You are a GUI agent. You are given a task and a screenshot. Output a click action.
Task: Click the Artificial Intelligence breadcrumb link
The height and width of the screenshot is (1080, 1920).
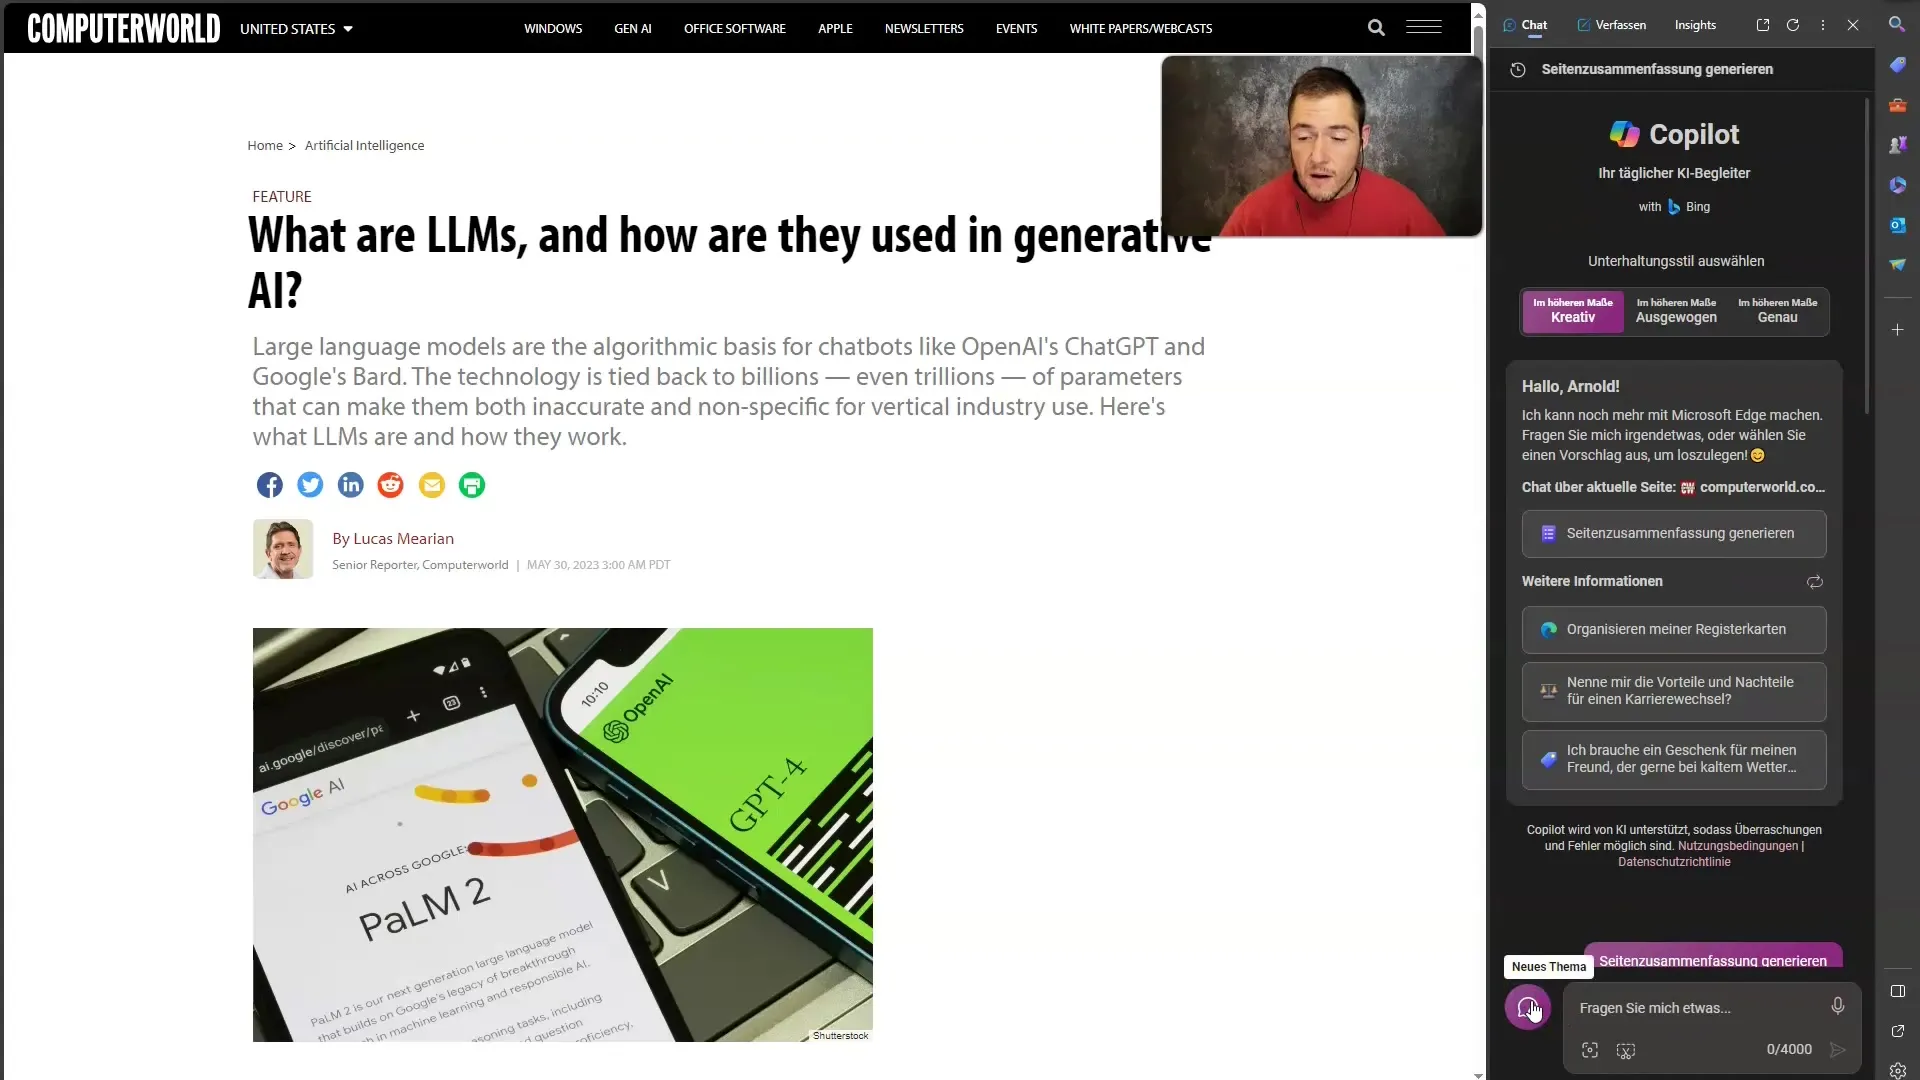[364, 145]
